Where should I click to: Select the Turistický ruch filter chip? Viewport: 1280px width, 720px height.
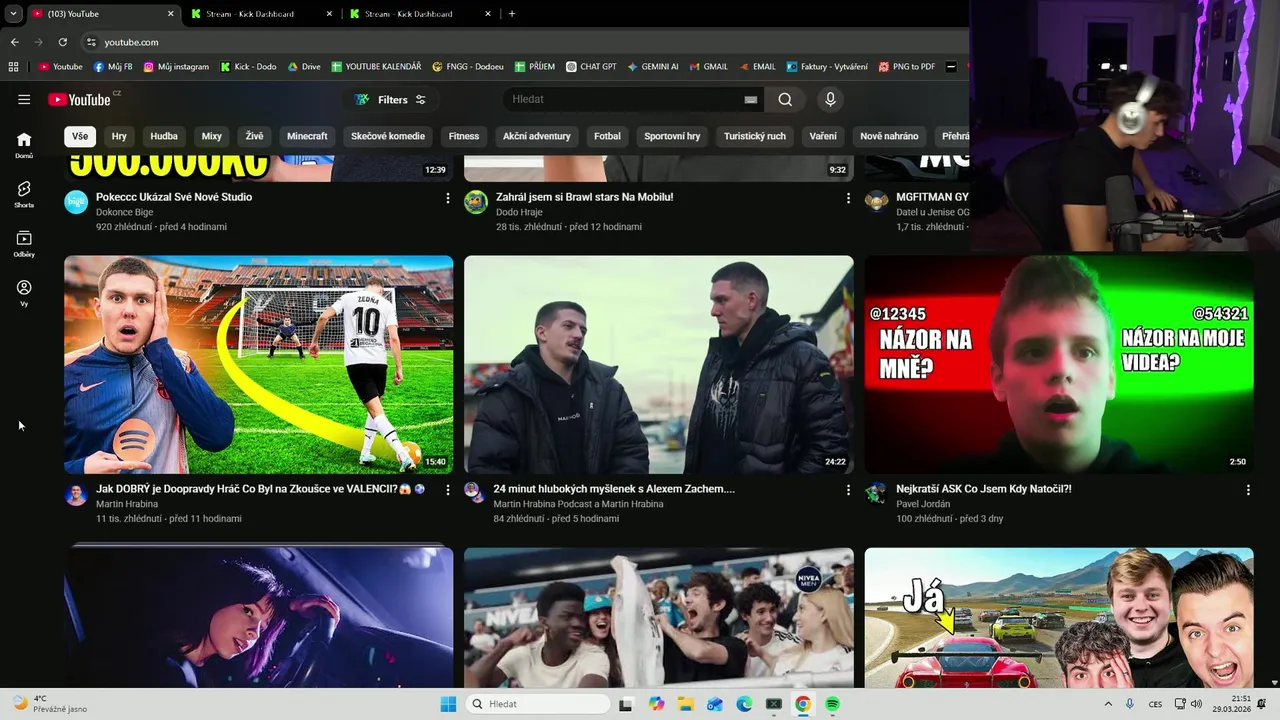click(755, 136)
